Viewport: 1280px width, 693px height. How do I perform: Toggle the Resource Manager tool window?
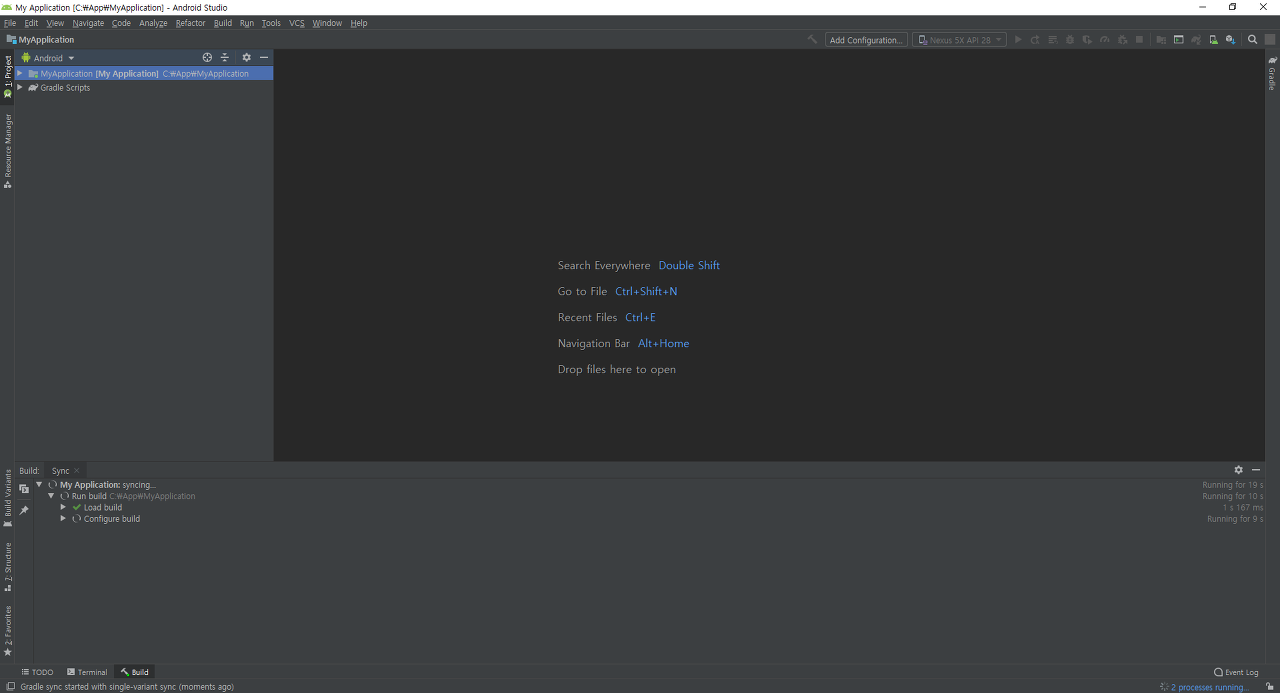(7, 151)
